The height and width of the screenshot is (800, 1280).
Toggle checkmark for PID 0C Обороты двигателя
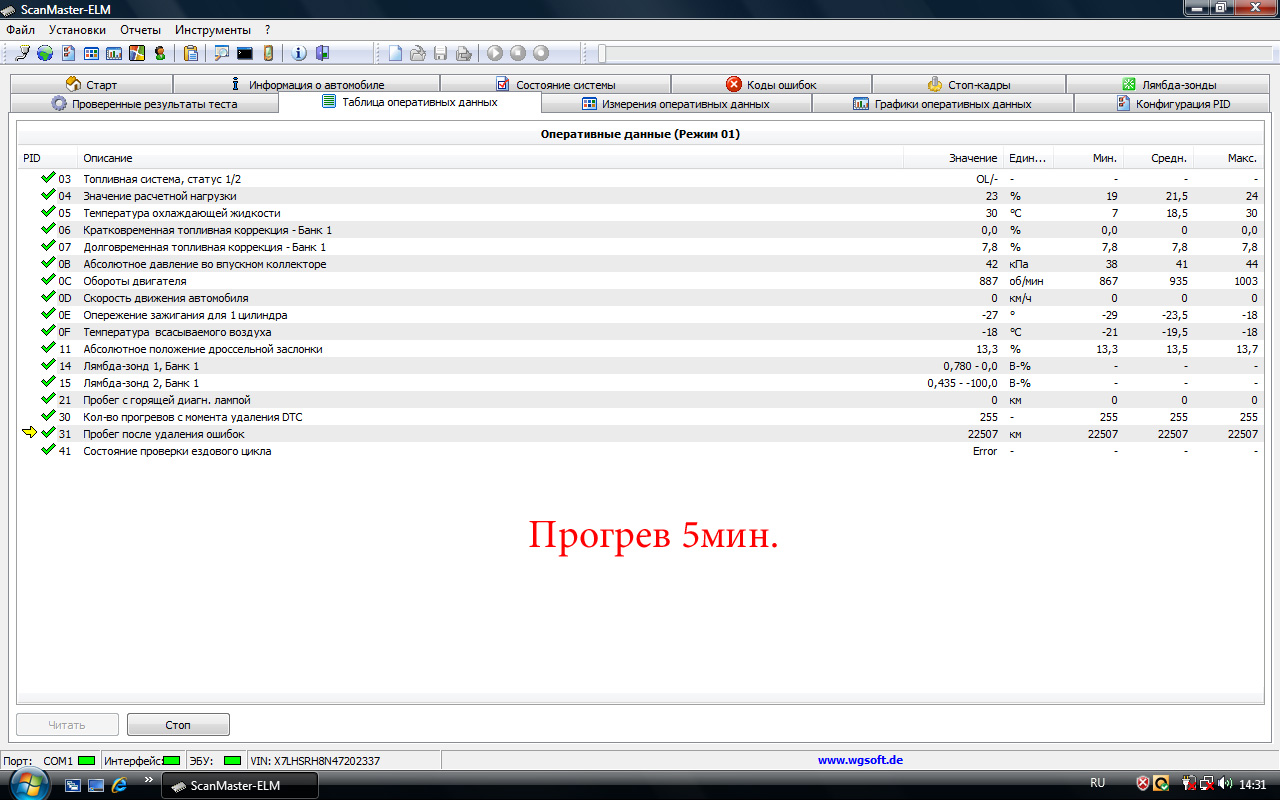coord(48,280)
